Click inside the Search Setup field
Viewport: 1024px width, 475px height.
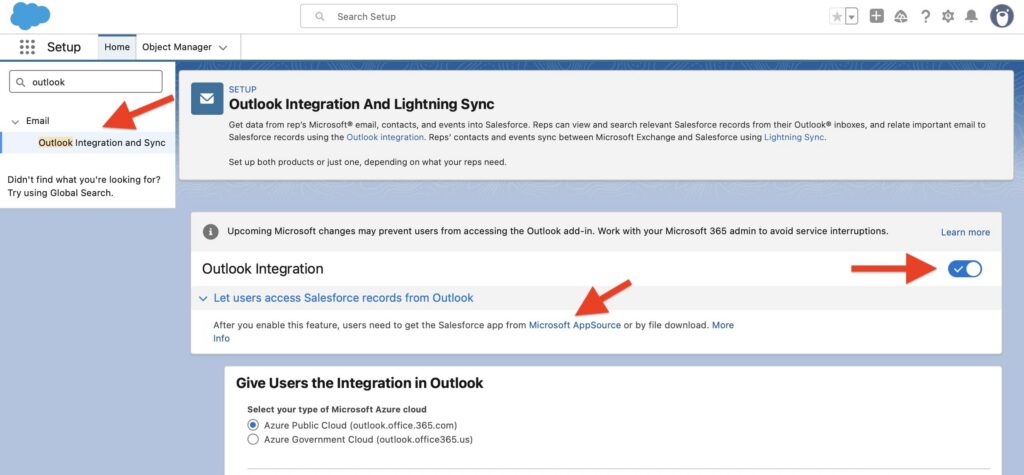click(x=488, y=16)
